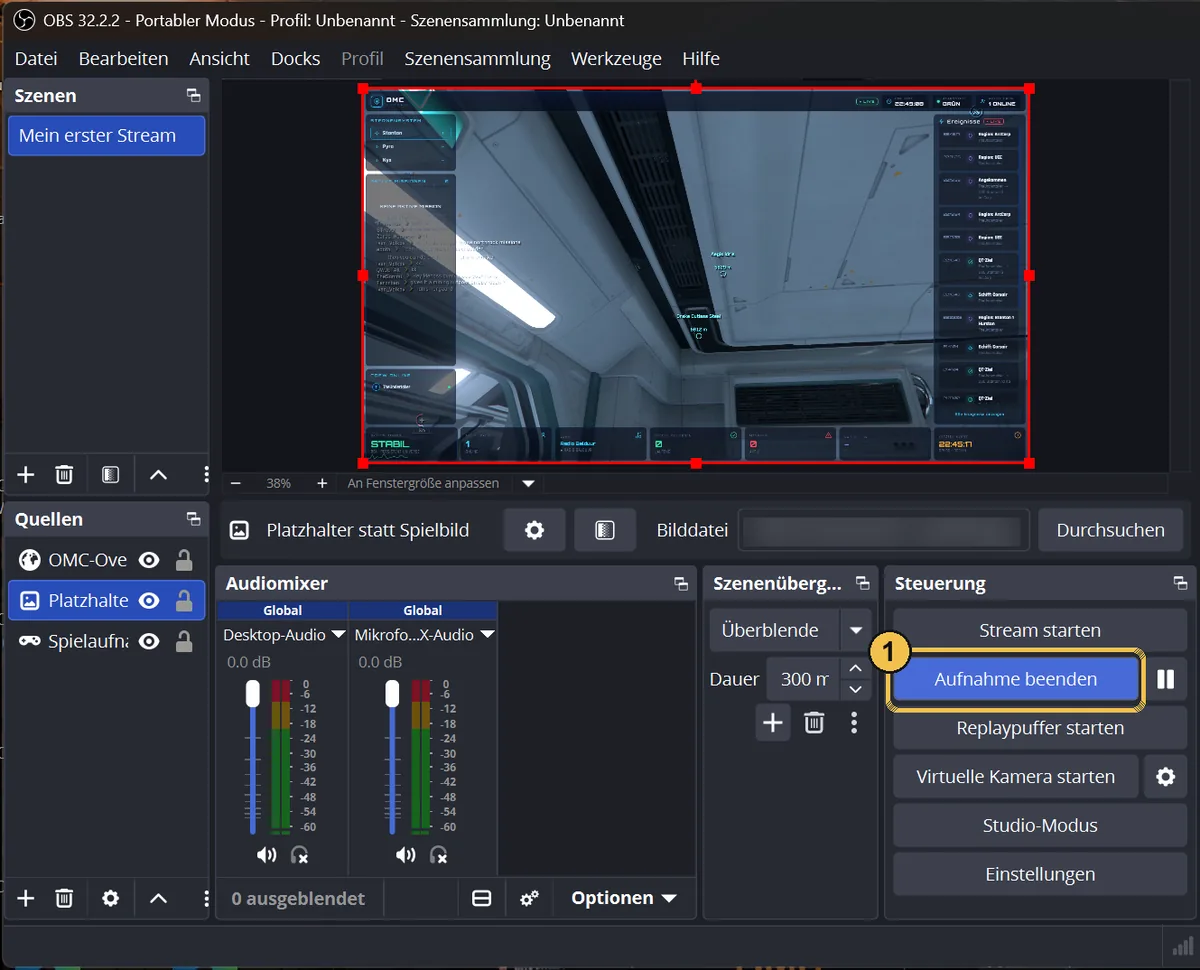Image resolution: width=1200 pixels, height=970 pixels.
Task: Increase the Dauer value with the up arrow
Action: click(855, 668)
